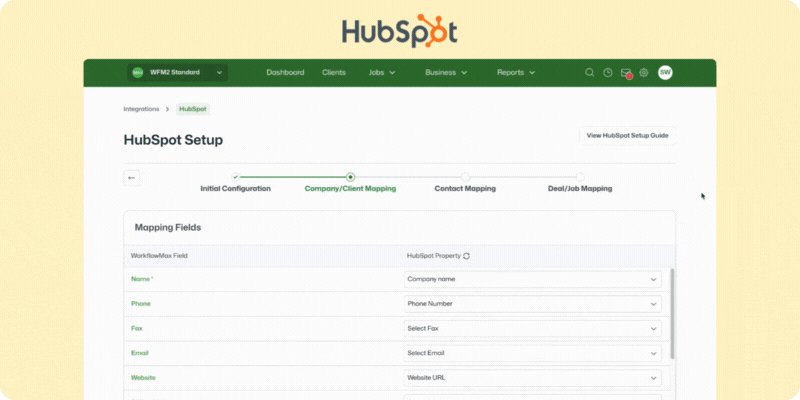Expand the Jobs menu

tap(382, 72)
